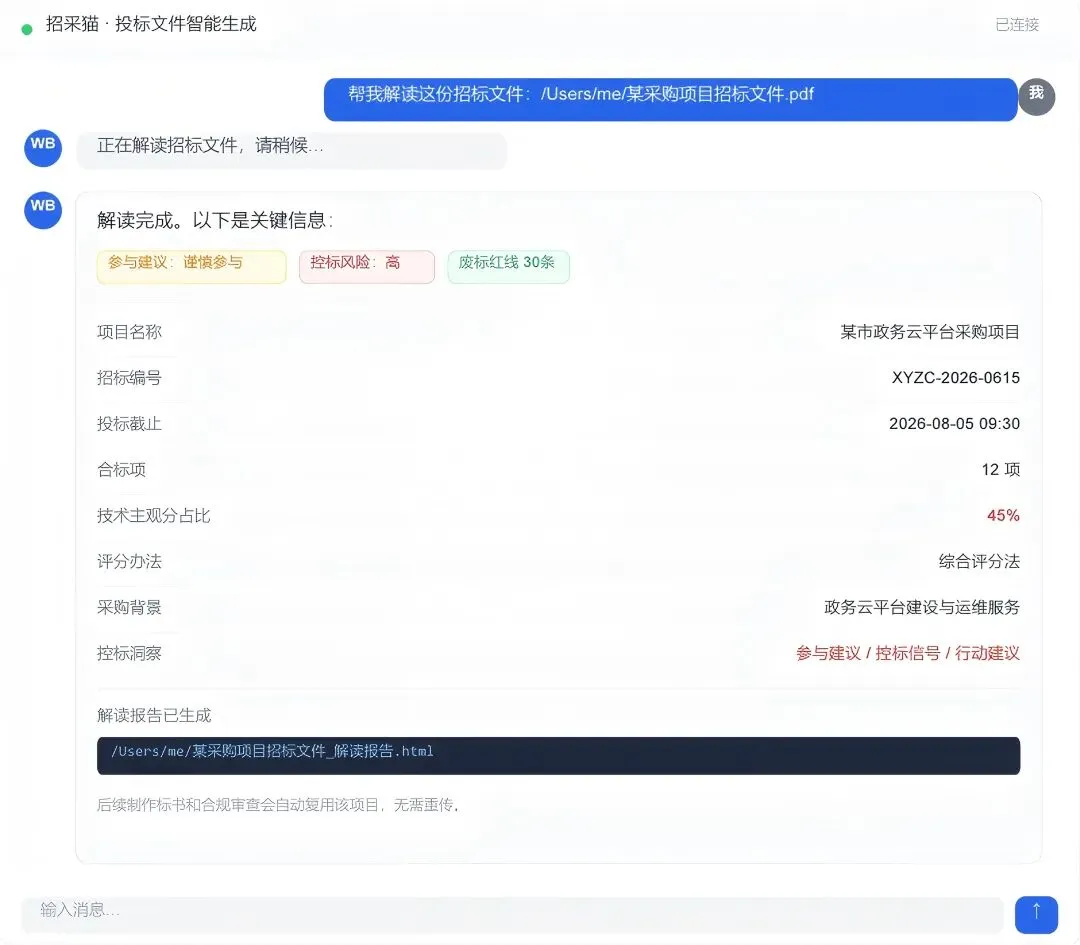
Task: Click the 项目名称 label
Action: click(129, 332)
